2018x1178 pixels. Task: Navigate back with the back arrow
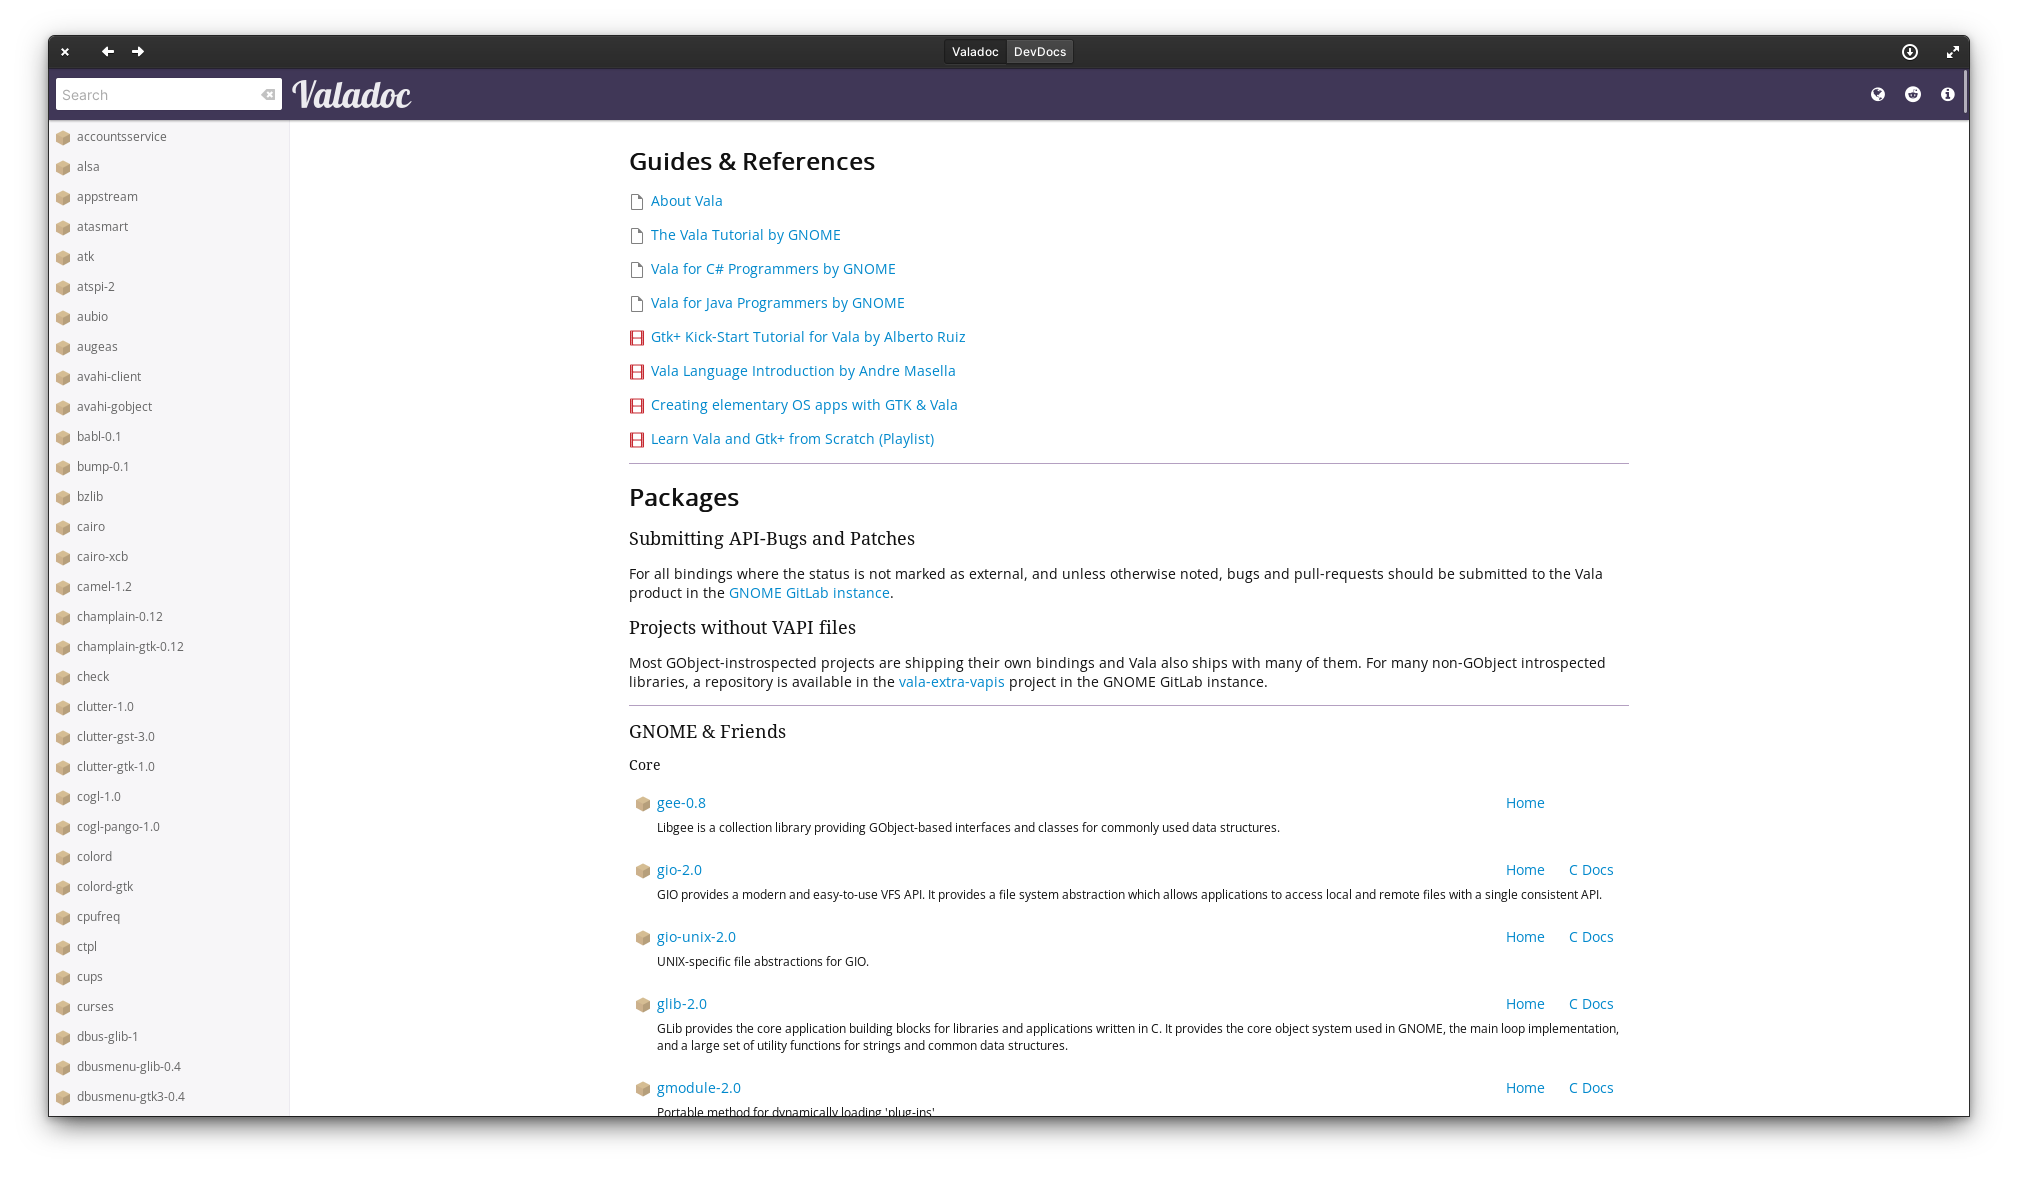coord(107,51)
